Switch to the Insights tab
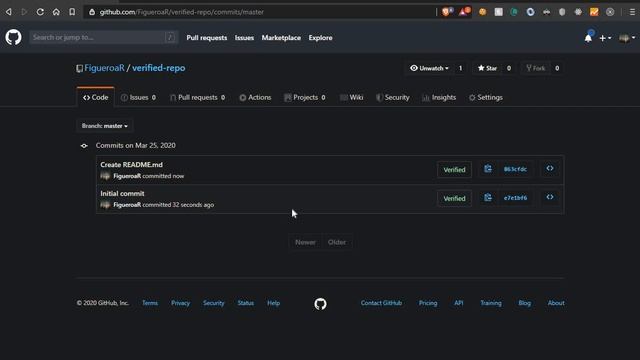Screen dimensions: 640x360 coord(439,97)
